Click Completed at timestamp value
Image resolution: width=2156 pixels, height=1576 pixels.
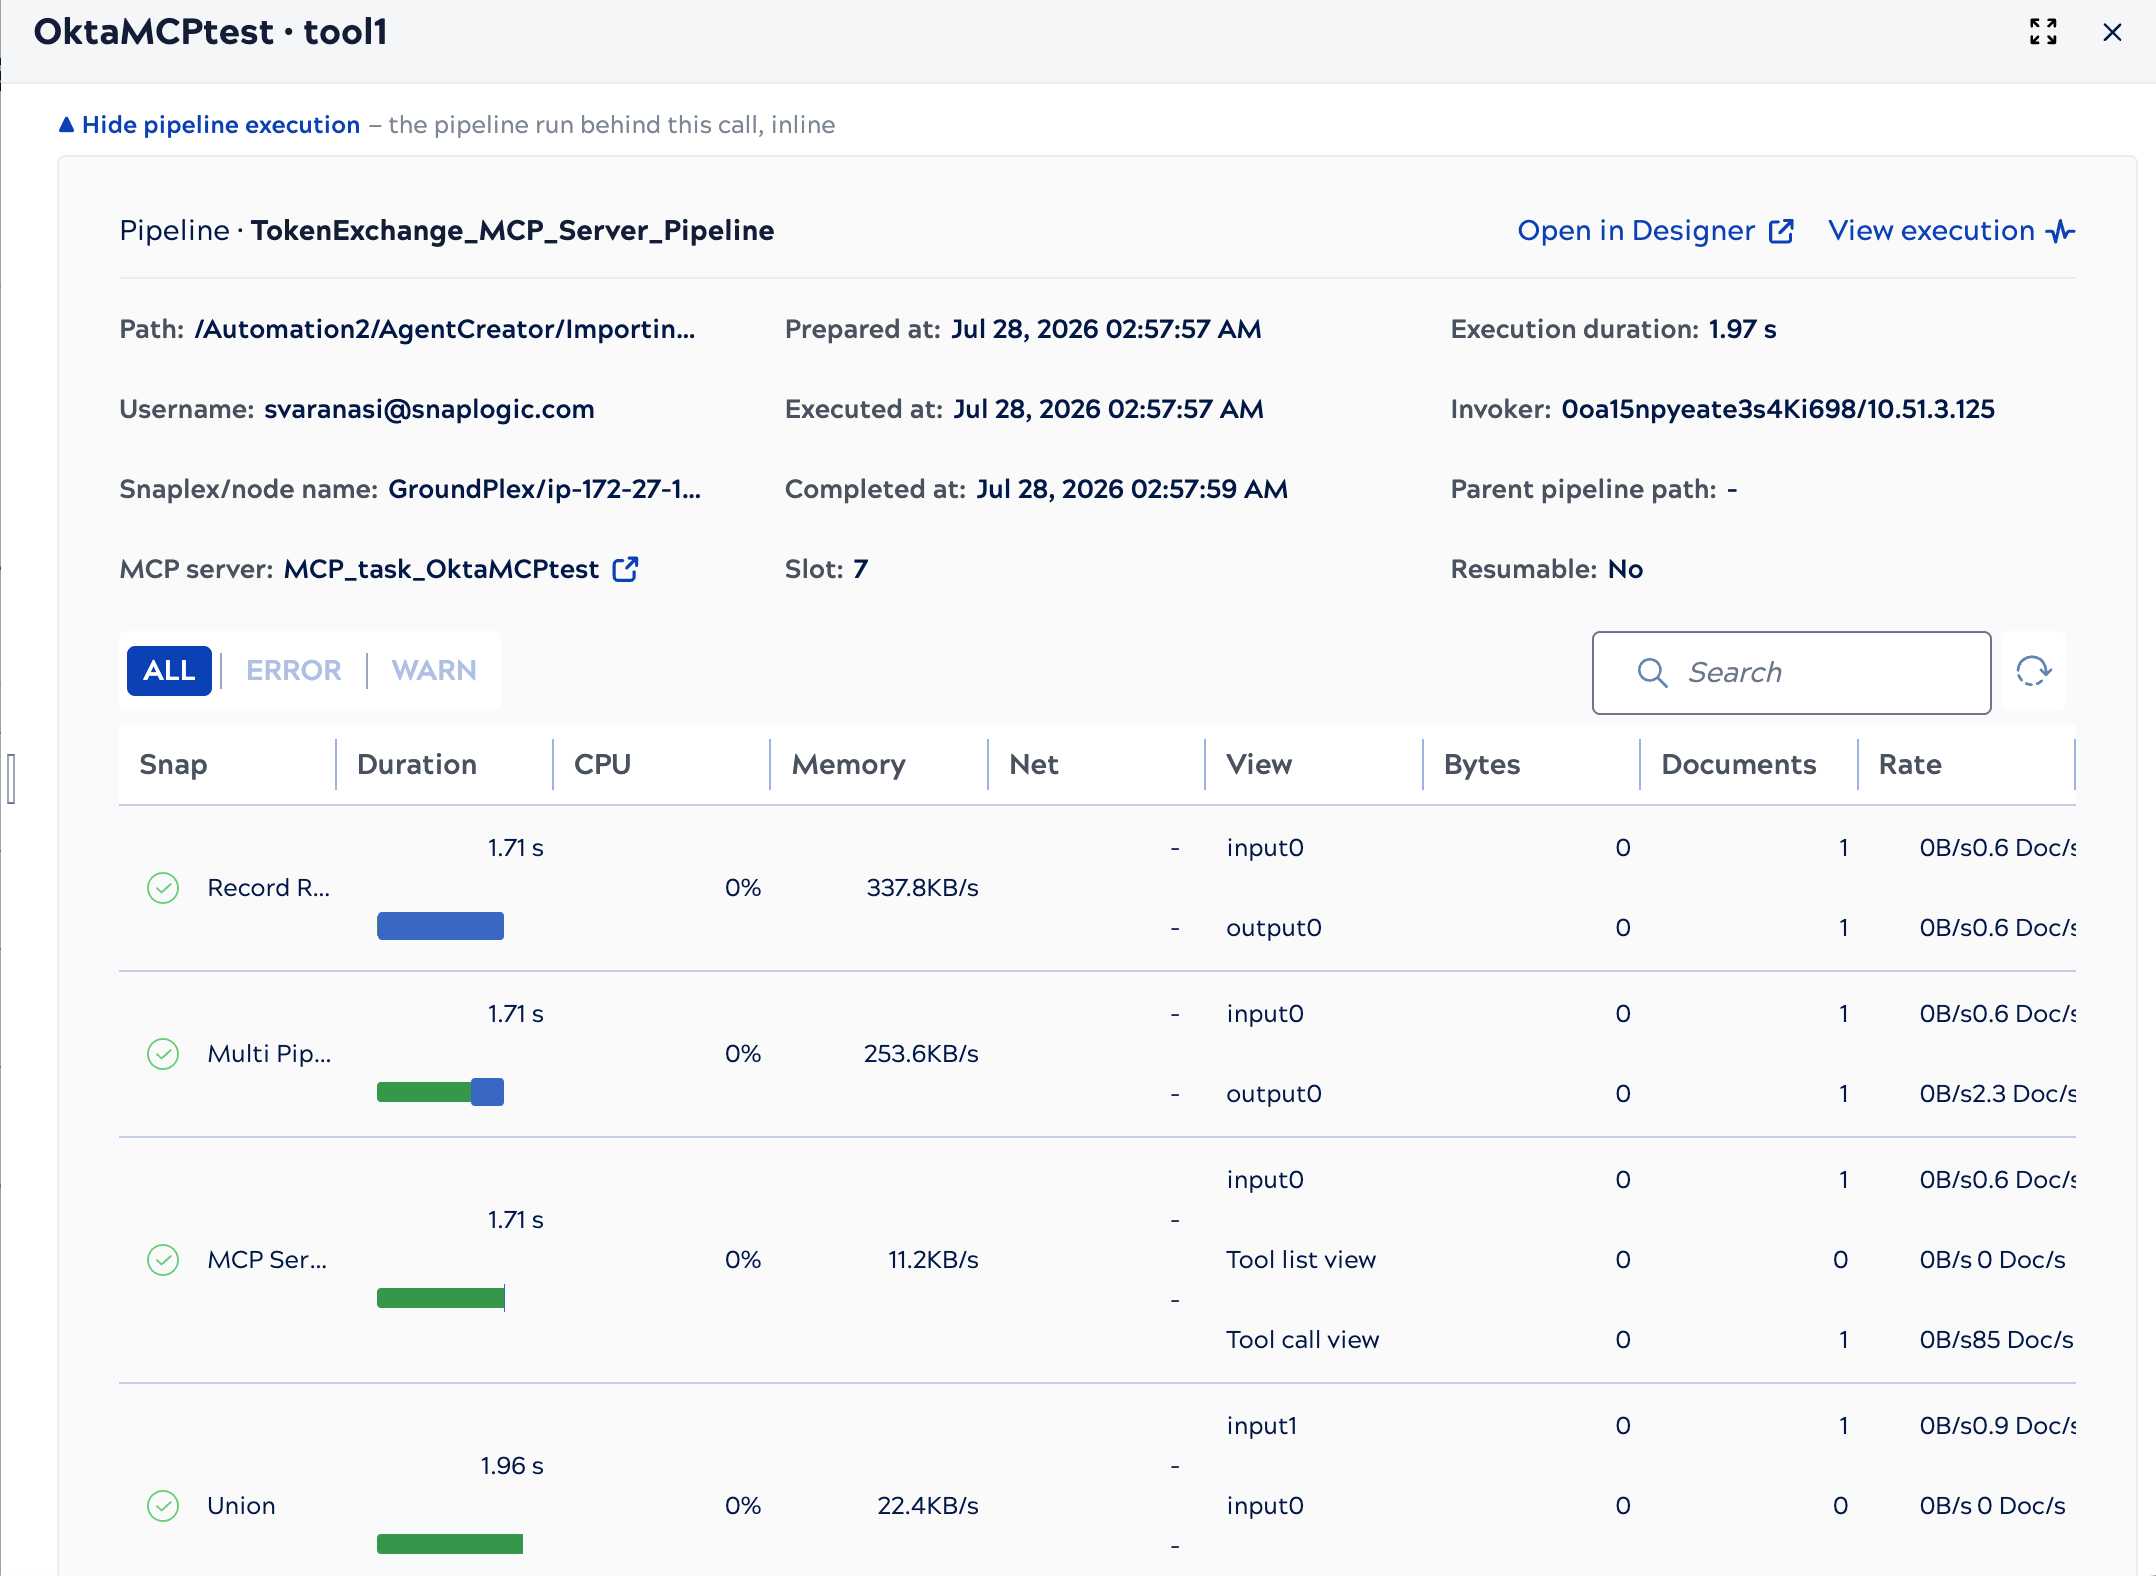point(1132,489)
